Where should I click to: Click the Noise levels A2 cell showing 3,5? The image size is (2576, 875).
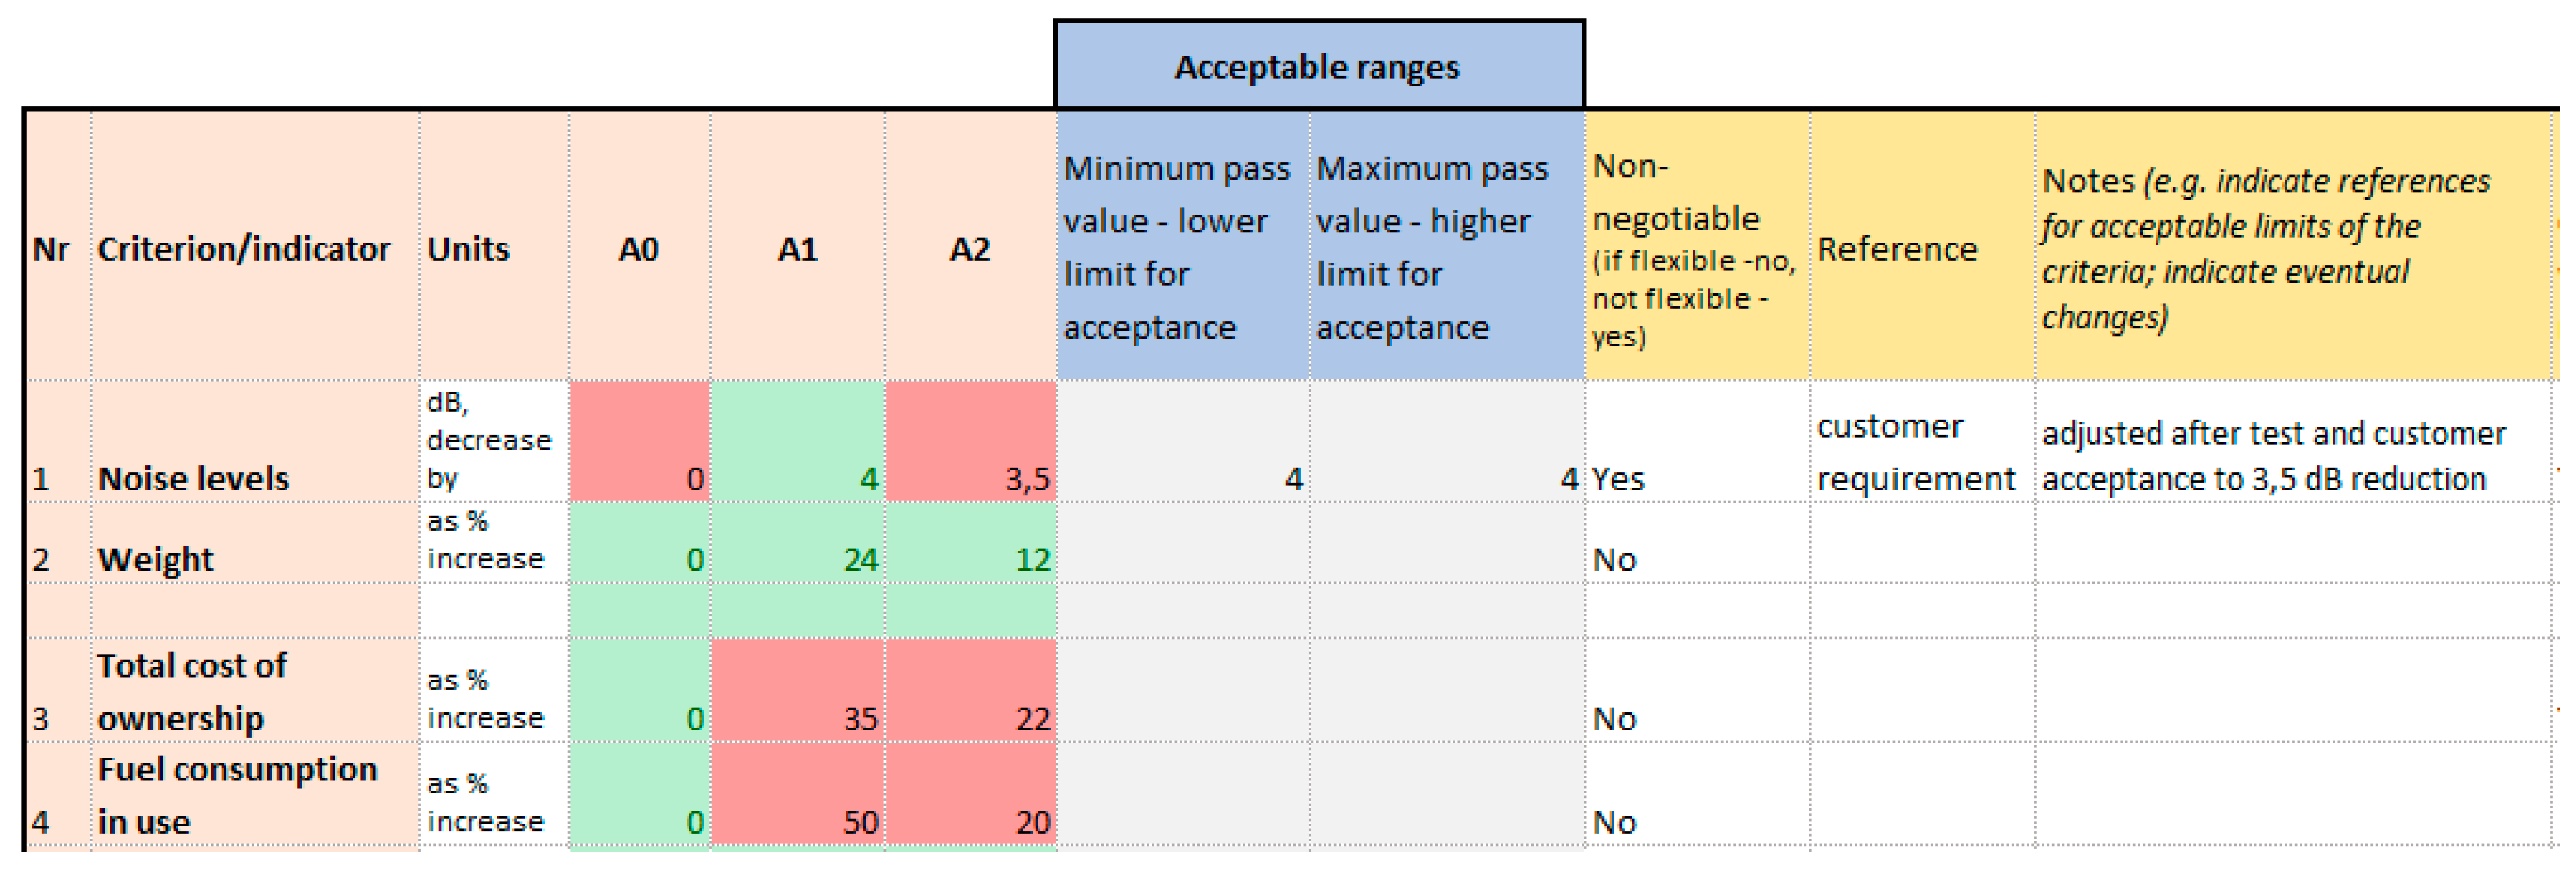click(x=970, y=442)
